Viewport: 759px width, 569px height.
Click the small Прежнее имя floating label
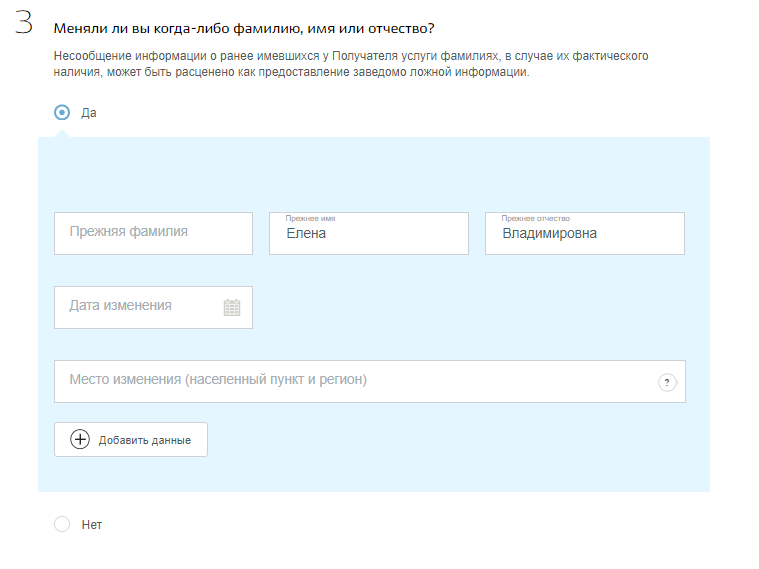click(310, 218)
